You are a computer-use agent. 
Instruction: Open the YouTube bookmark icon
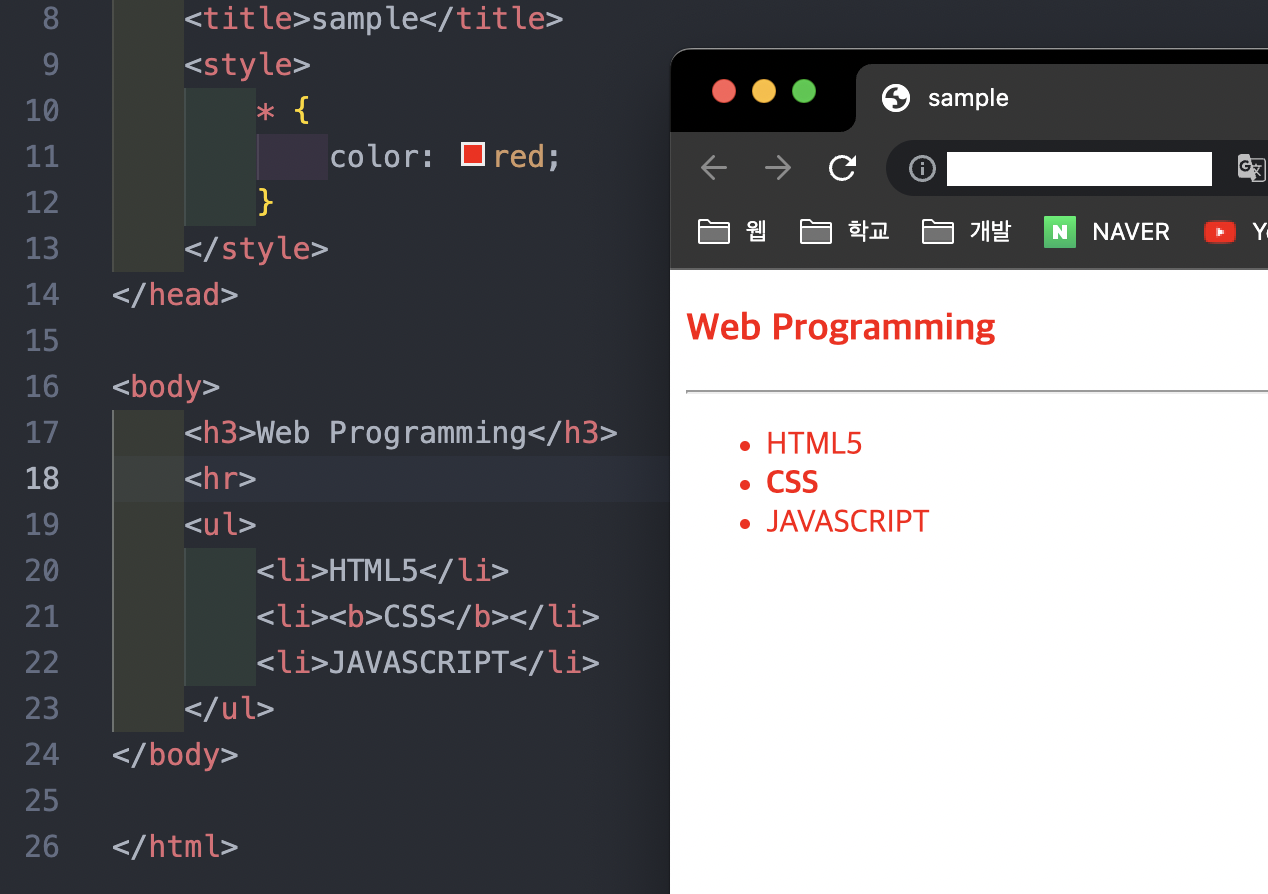click(x=1220, y=232)
